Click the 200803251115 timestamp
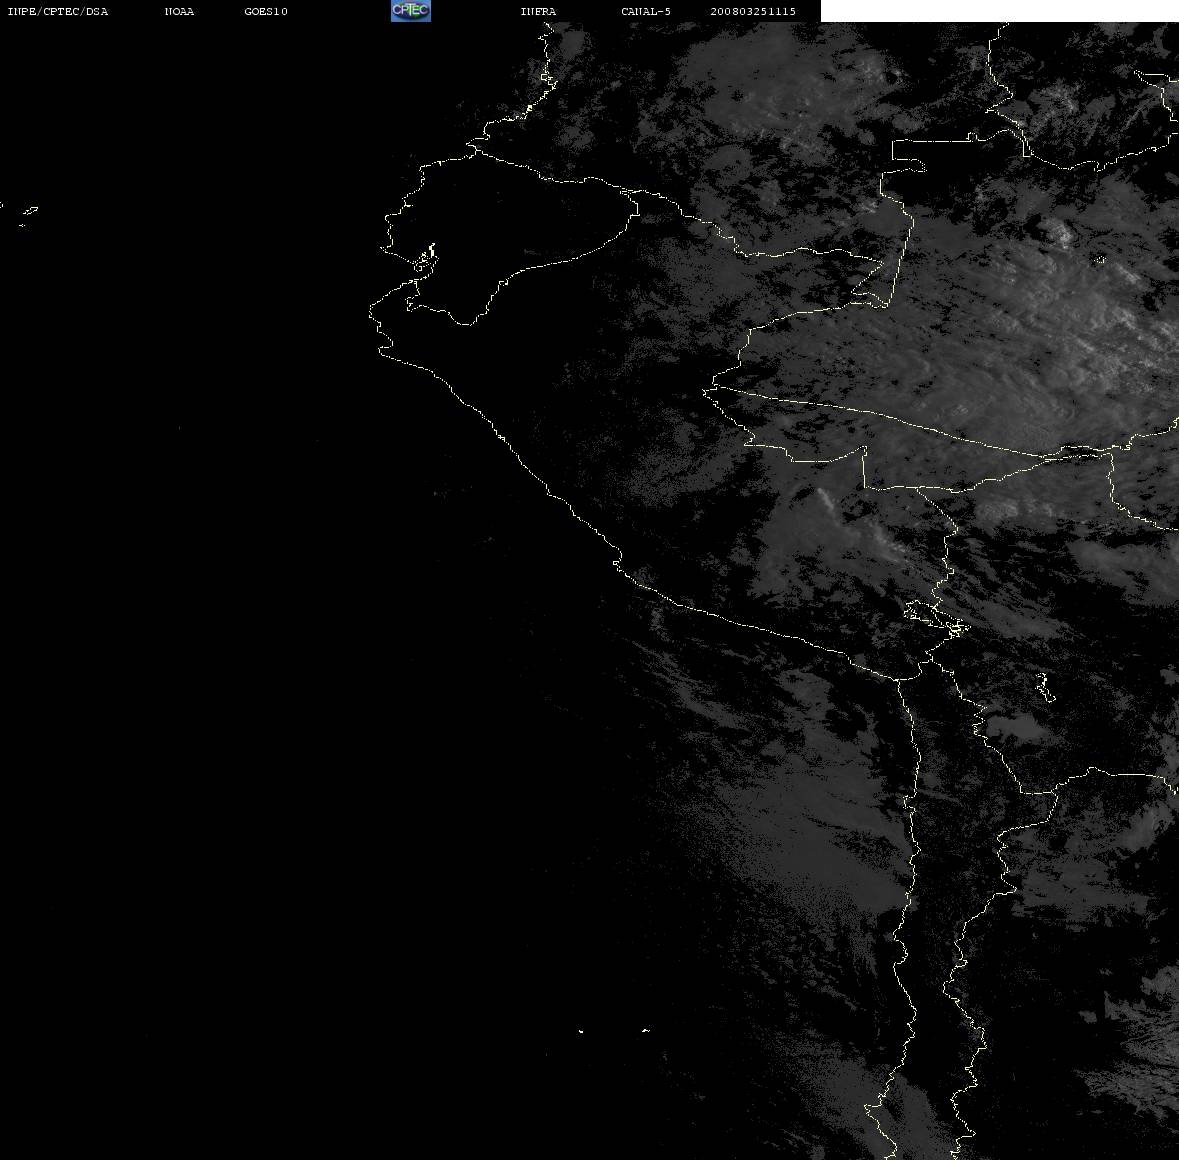Screen dimensions: 1179x1160 click(753, 11)
